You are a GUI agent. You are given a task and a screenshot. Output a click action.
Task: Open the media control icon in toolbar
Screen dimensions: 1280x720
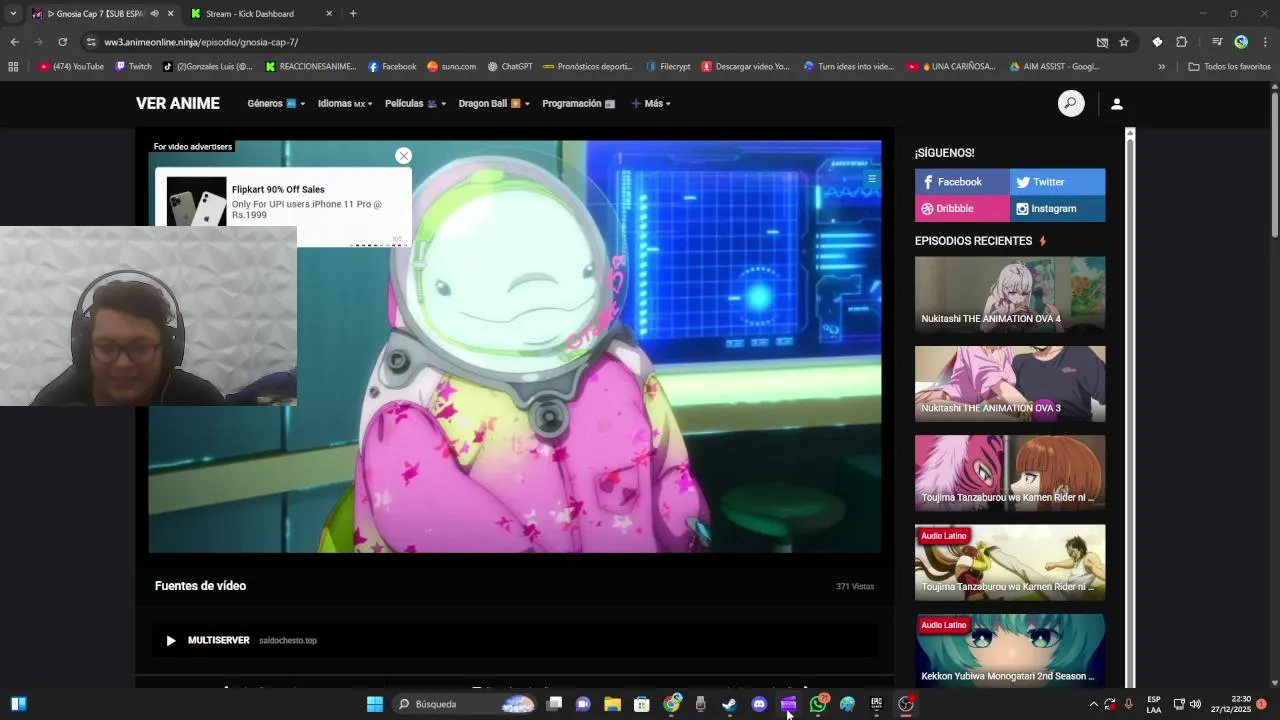click(x=1217, y=42)
